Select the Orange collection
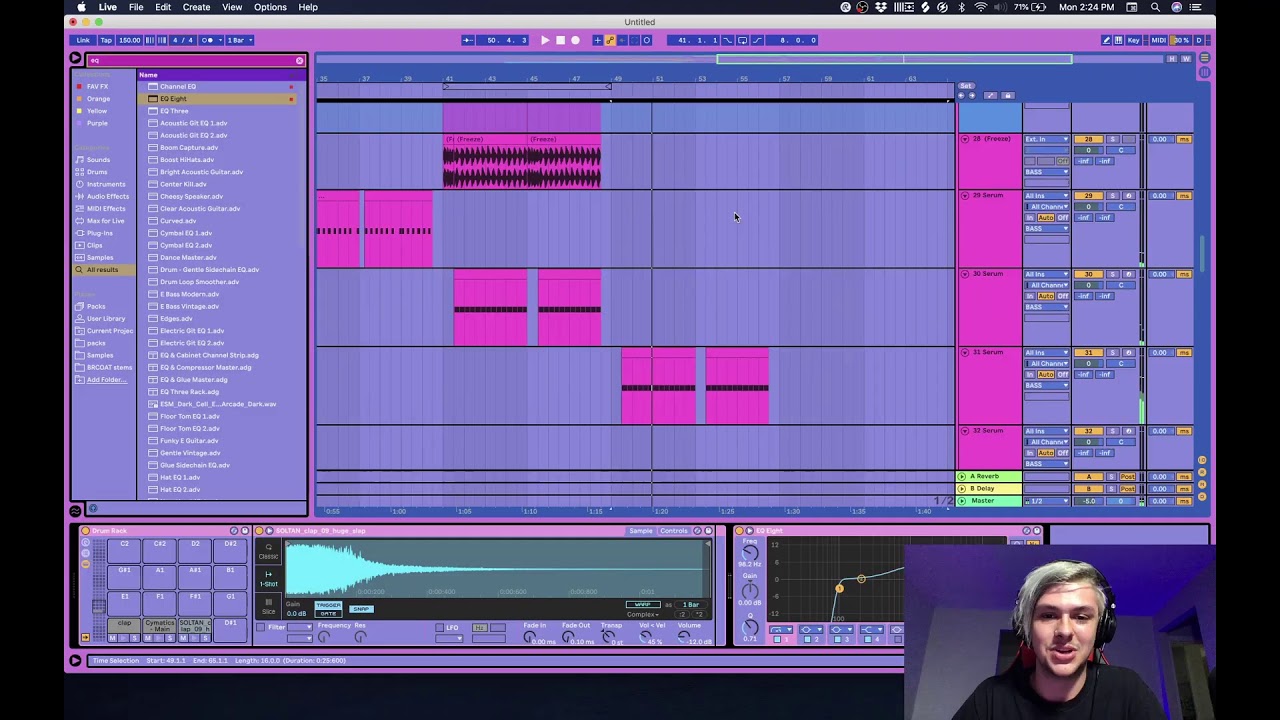This screenshot has width=1280, height=720. pyautogui.click(x=98, y=99)
